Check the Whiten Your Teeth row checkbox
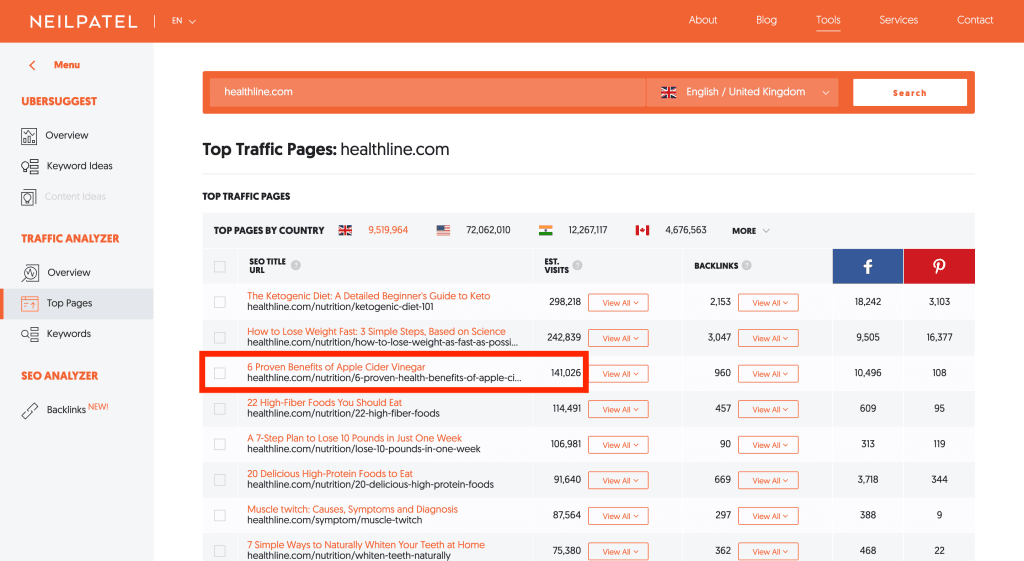Image resolution: width=1024 pixels, height=561 pixels. click(220, 551)
